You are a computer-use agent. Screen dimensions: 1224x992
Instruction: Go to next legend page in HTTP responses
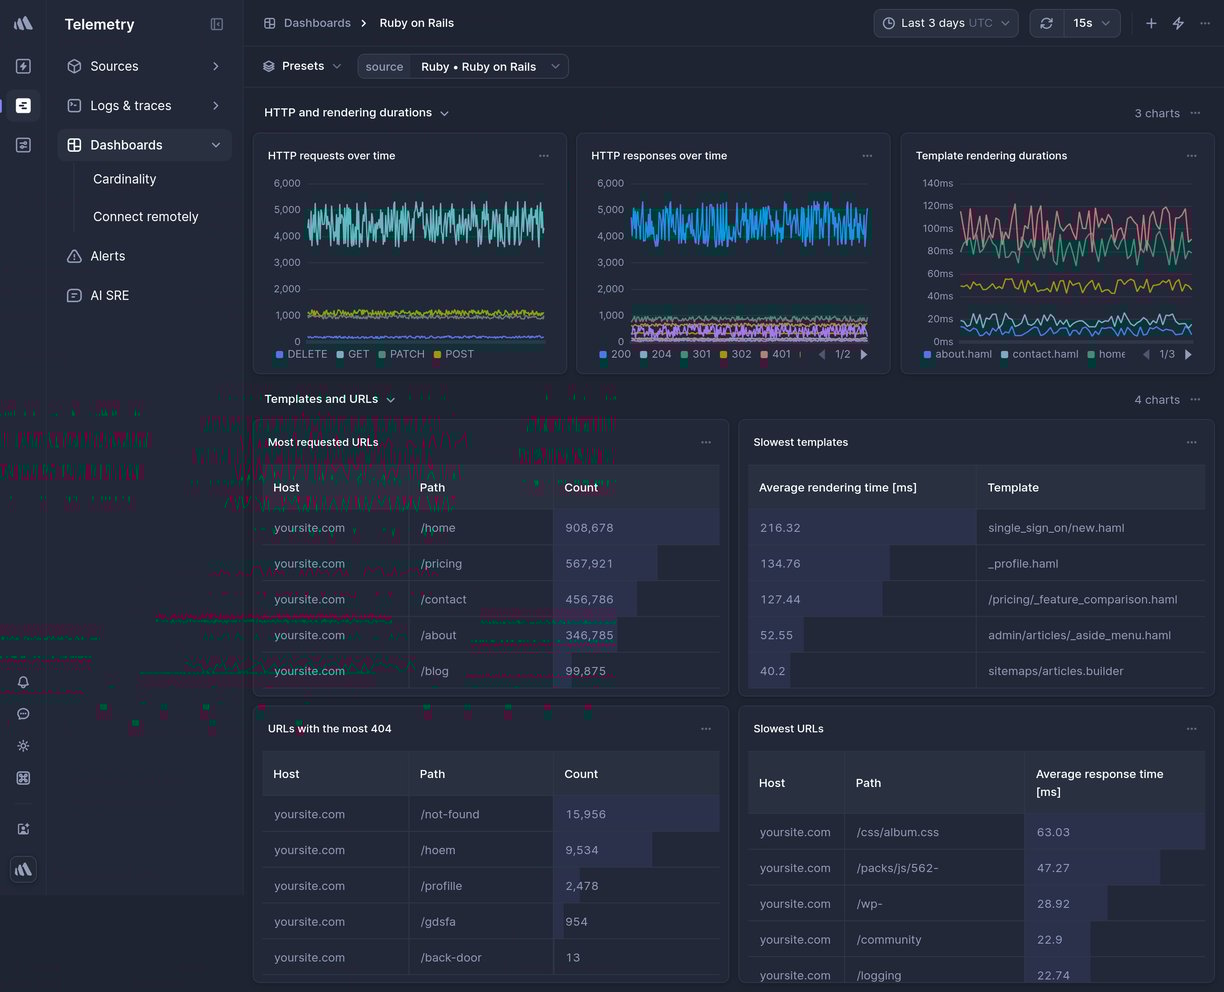coord(864,354)
